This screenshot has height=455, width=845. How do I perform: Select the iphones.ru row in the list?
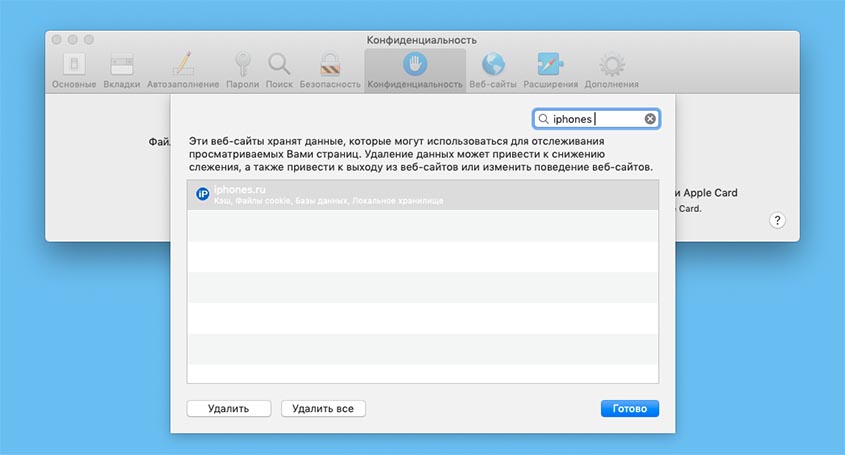(422, 195)
